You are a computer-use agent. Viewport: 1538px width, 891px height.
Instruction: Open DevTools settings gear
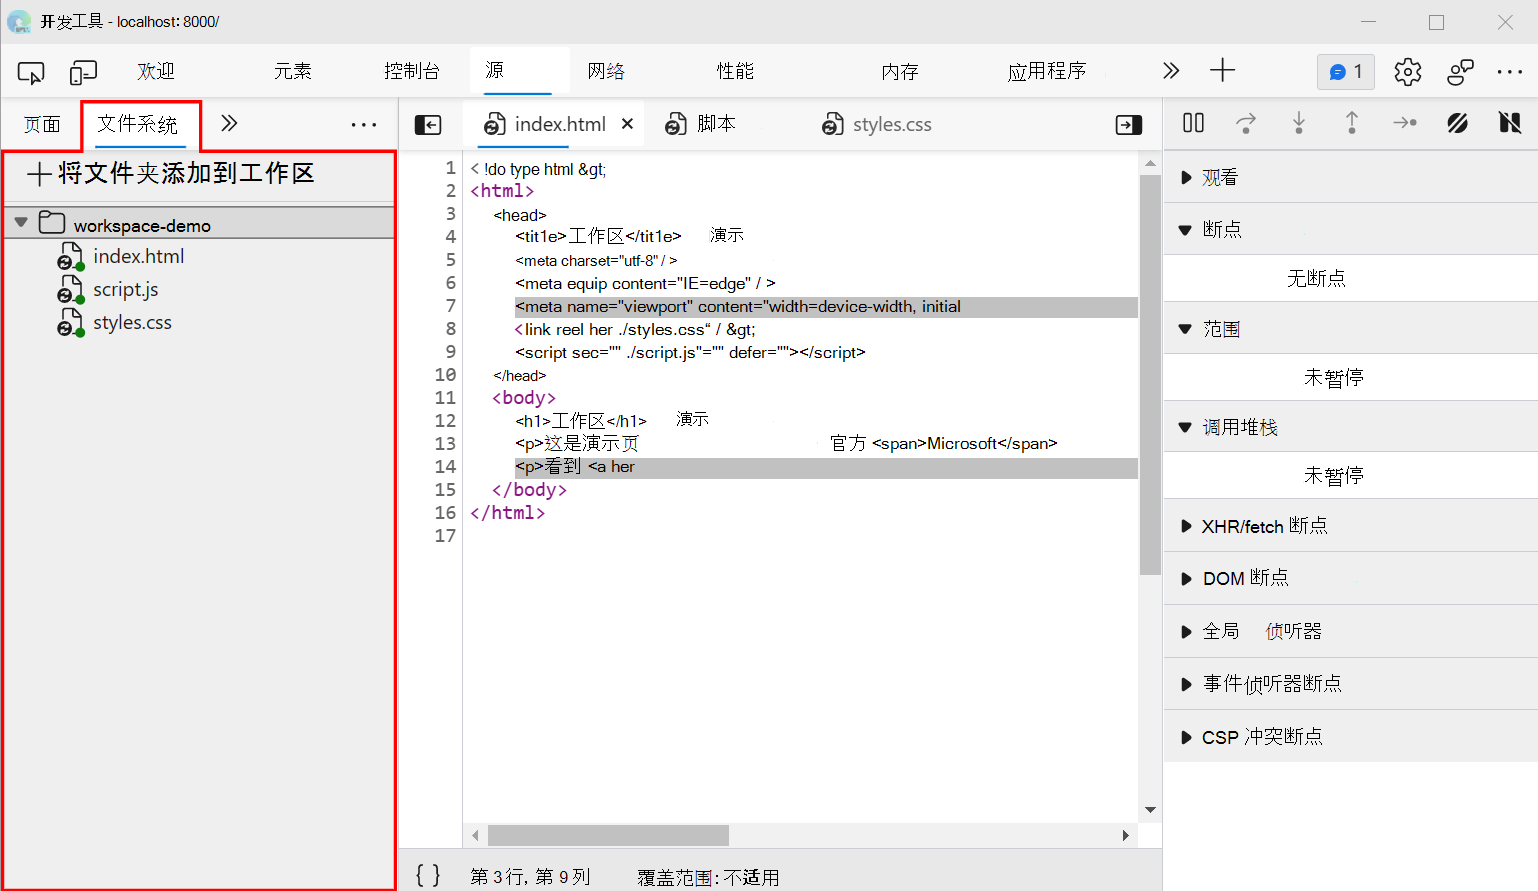click(x=1408, y=72)
